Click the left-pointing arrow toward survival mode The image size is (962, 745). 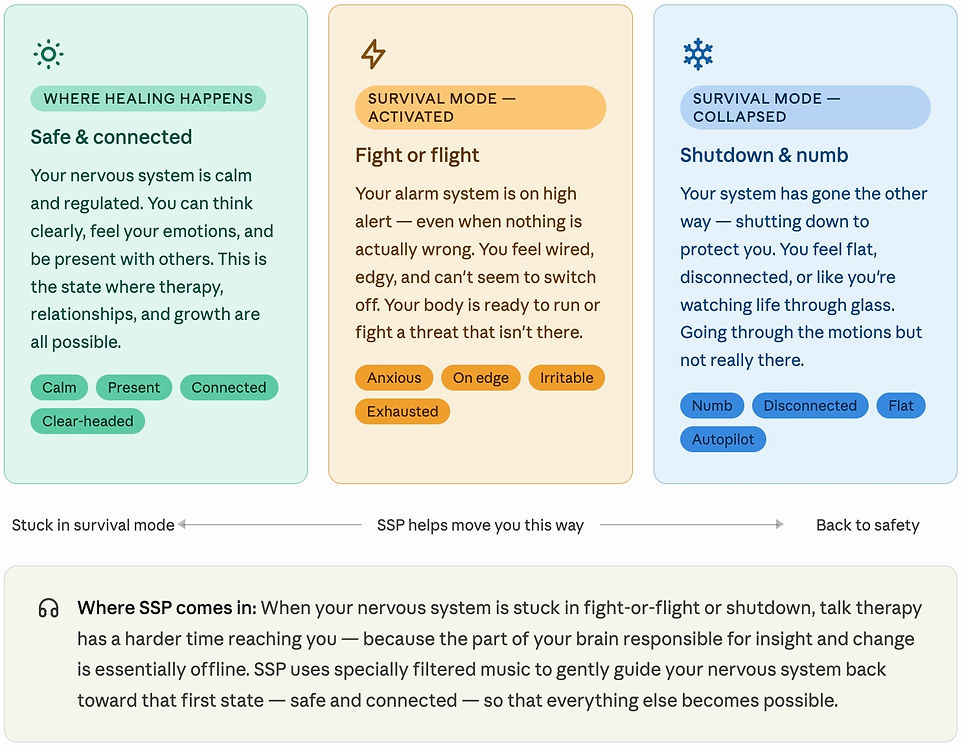[270, 525]
